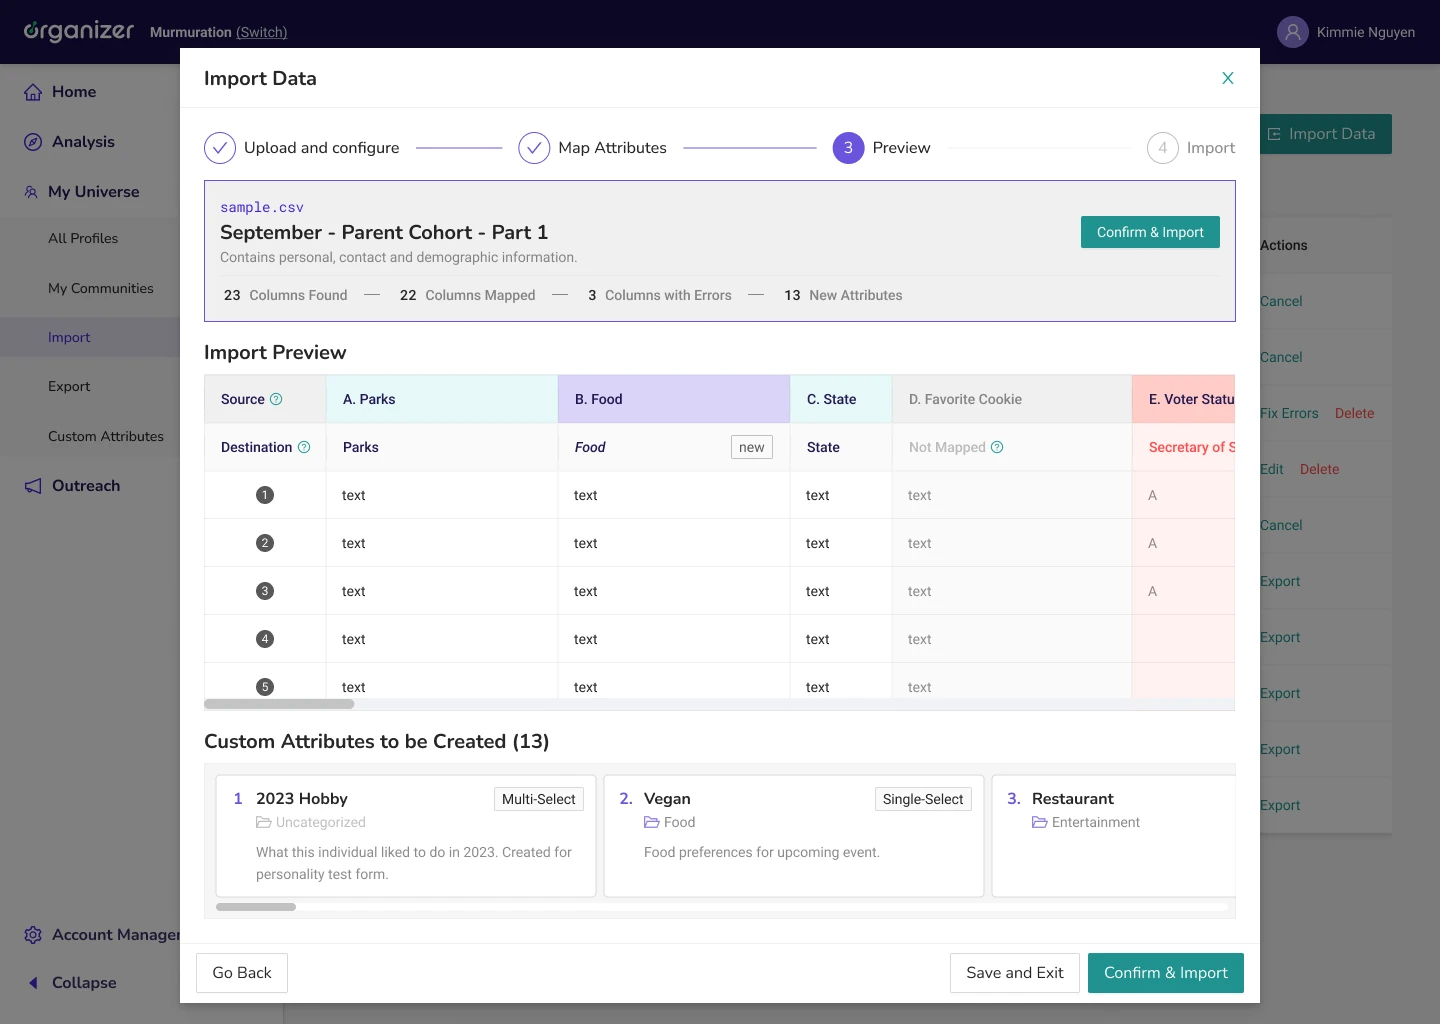Viewport: 1440px width, 1024px height.
Task: Click the Switch organization link
Action: [x=261, y=32]
